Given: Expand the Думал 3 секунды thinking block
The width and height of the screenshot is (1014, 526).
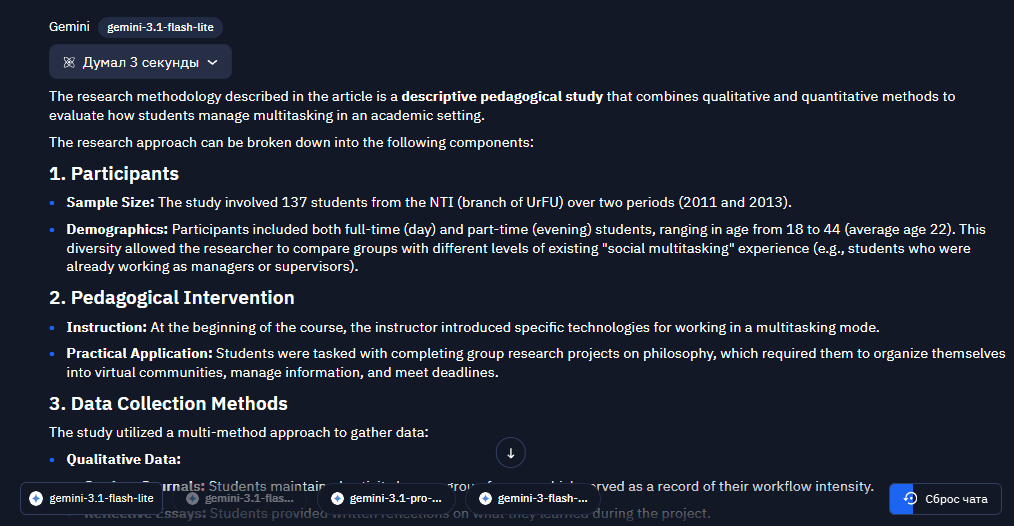Looking at the screenshot, I should 140,62.
